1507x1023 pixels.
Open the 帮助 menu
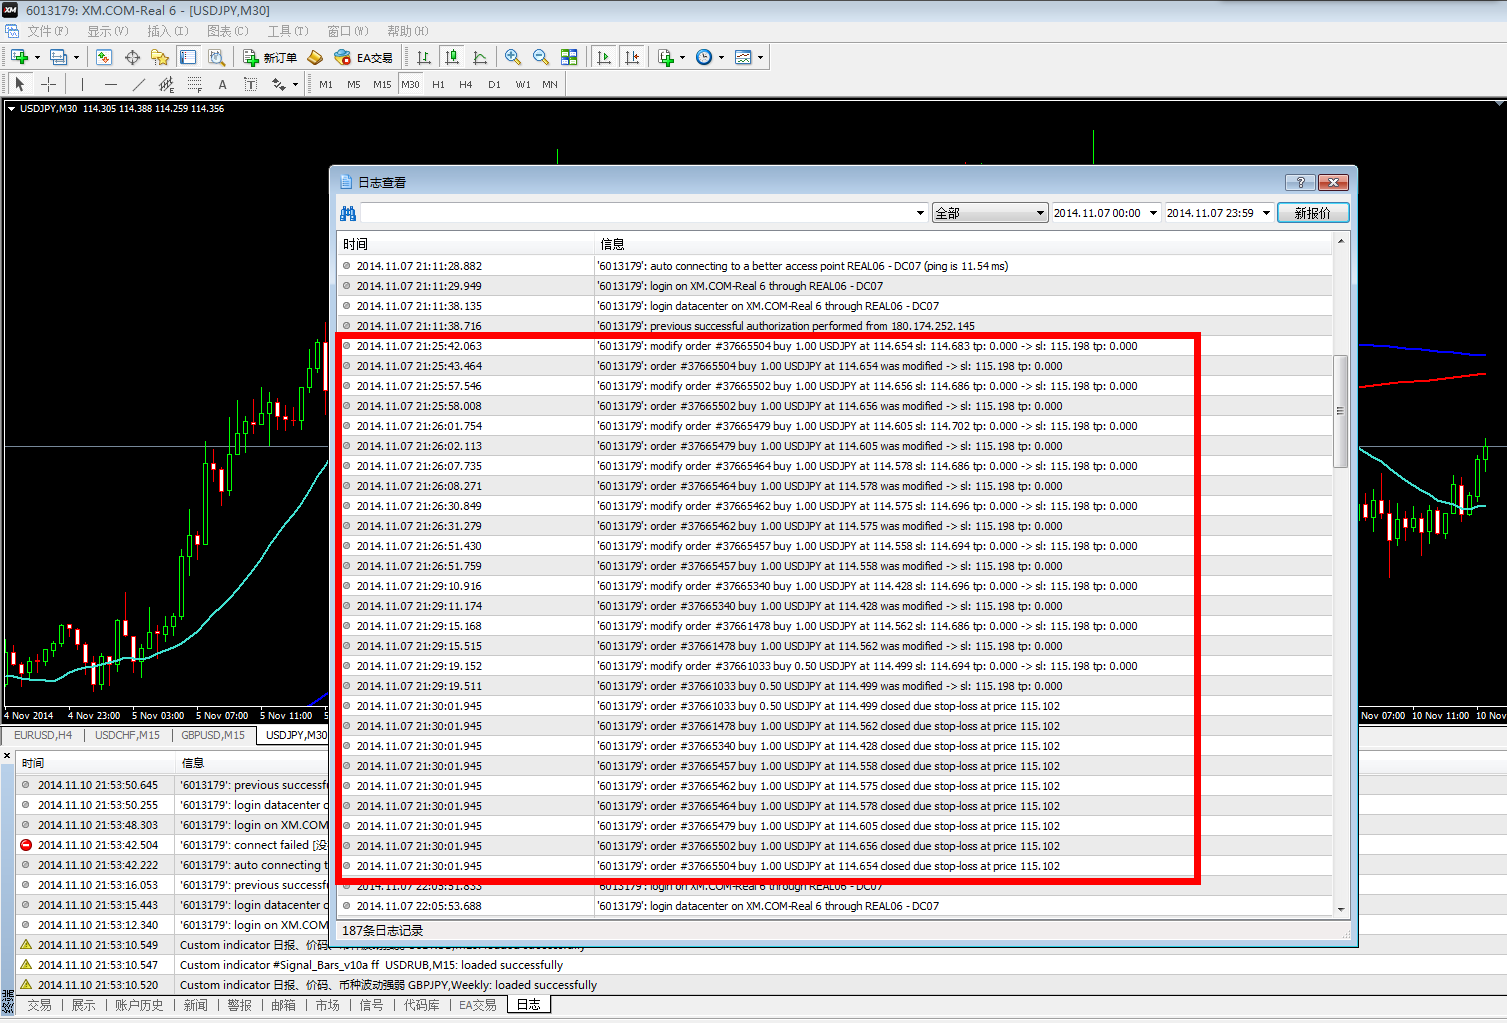408,31
